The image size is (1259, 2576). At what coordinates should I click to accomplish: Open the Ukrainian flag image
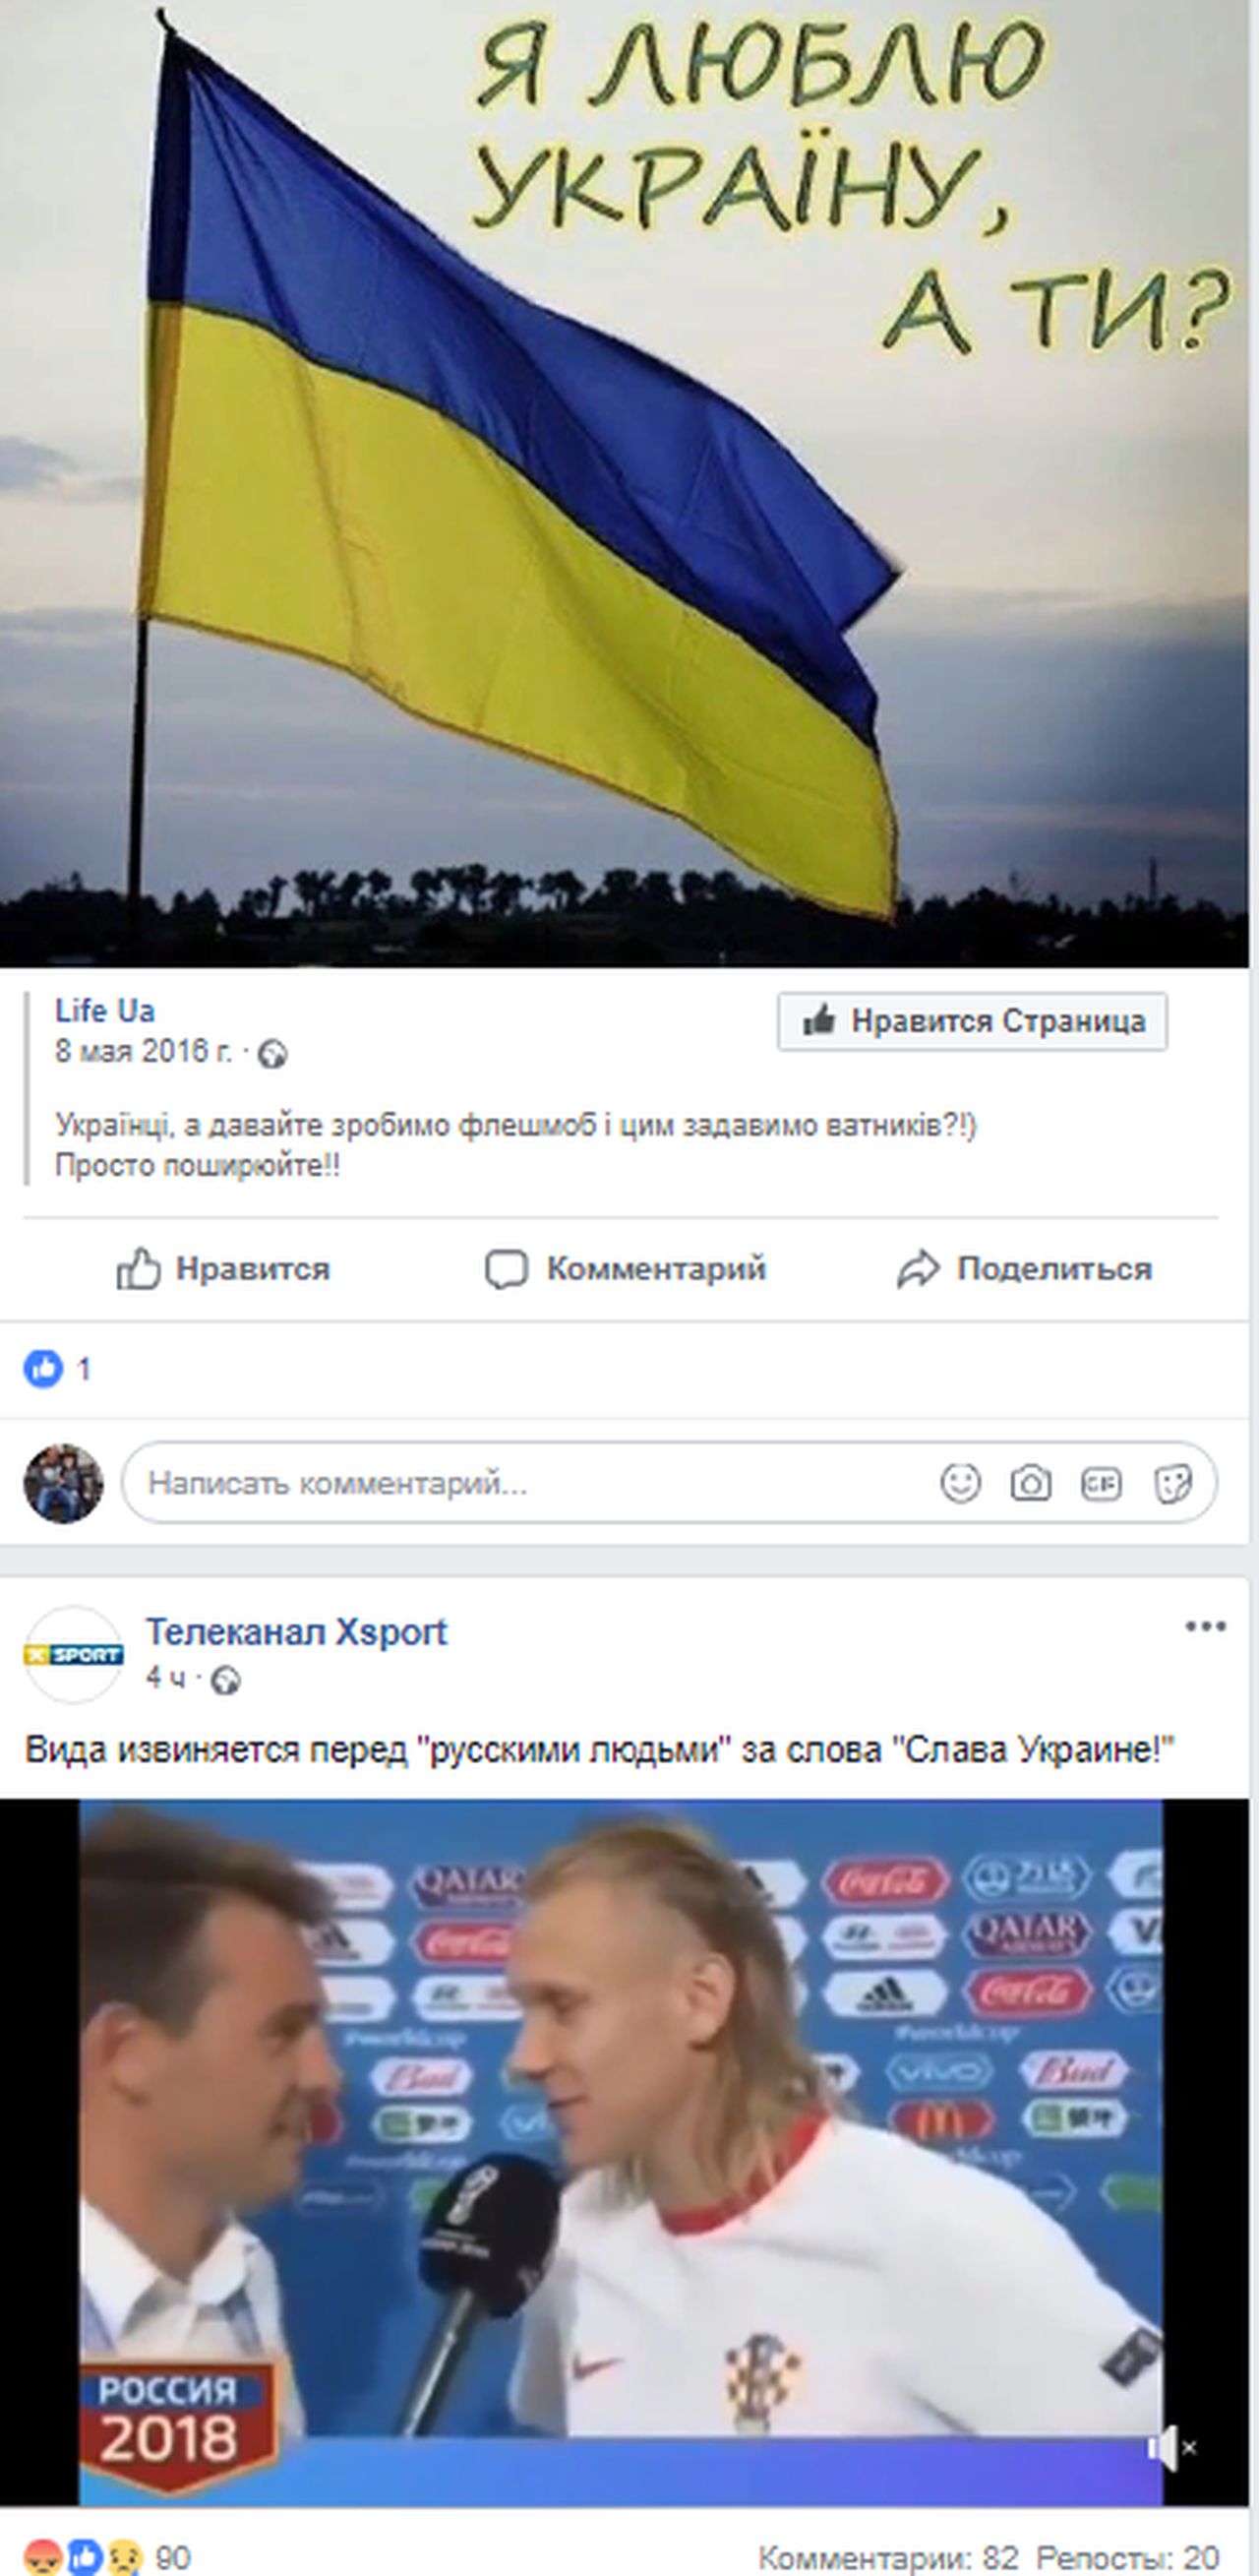[x=625, y=483]
